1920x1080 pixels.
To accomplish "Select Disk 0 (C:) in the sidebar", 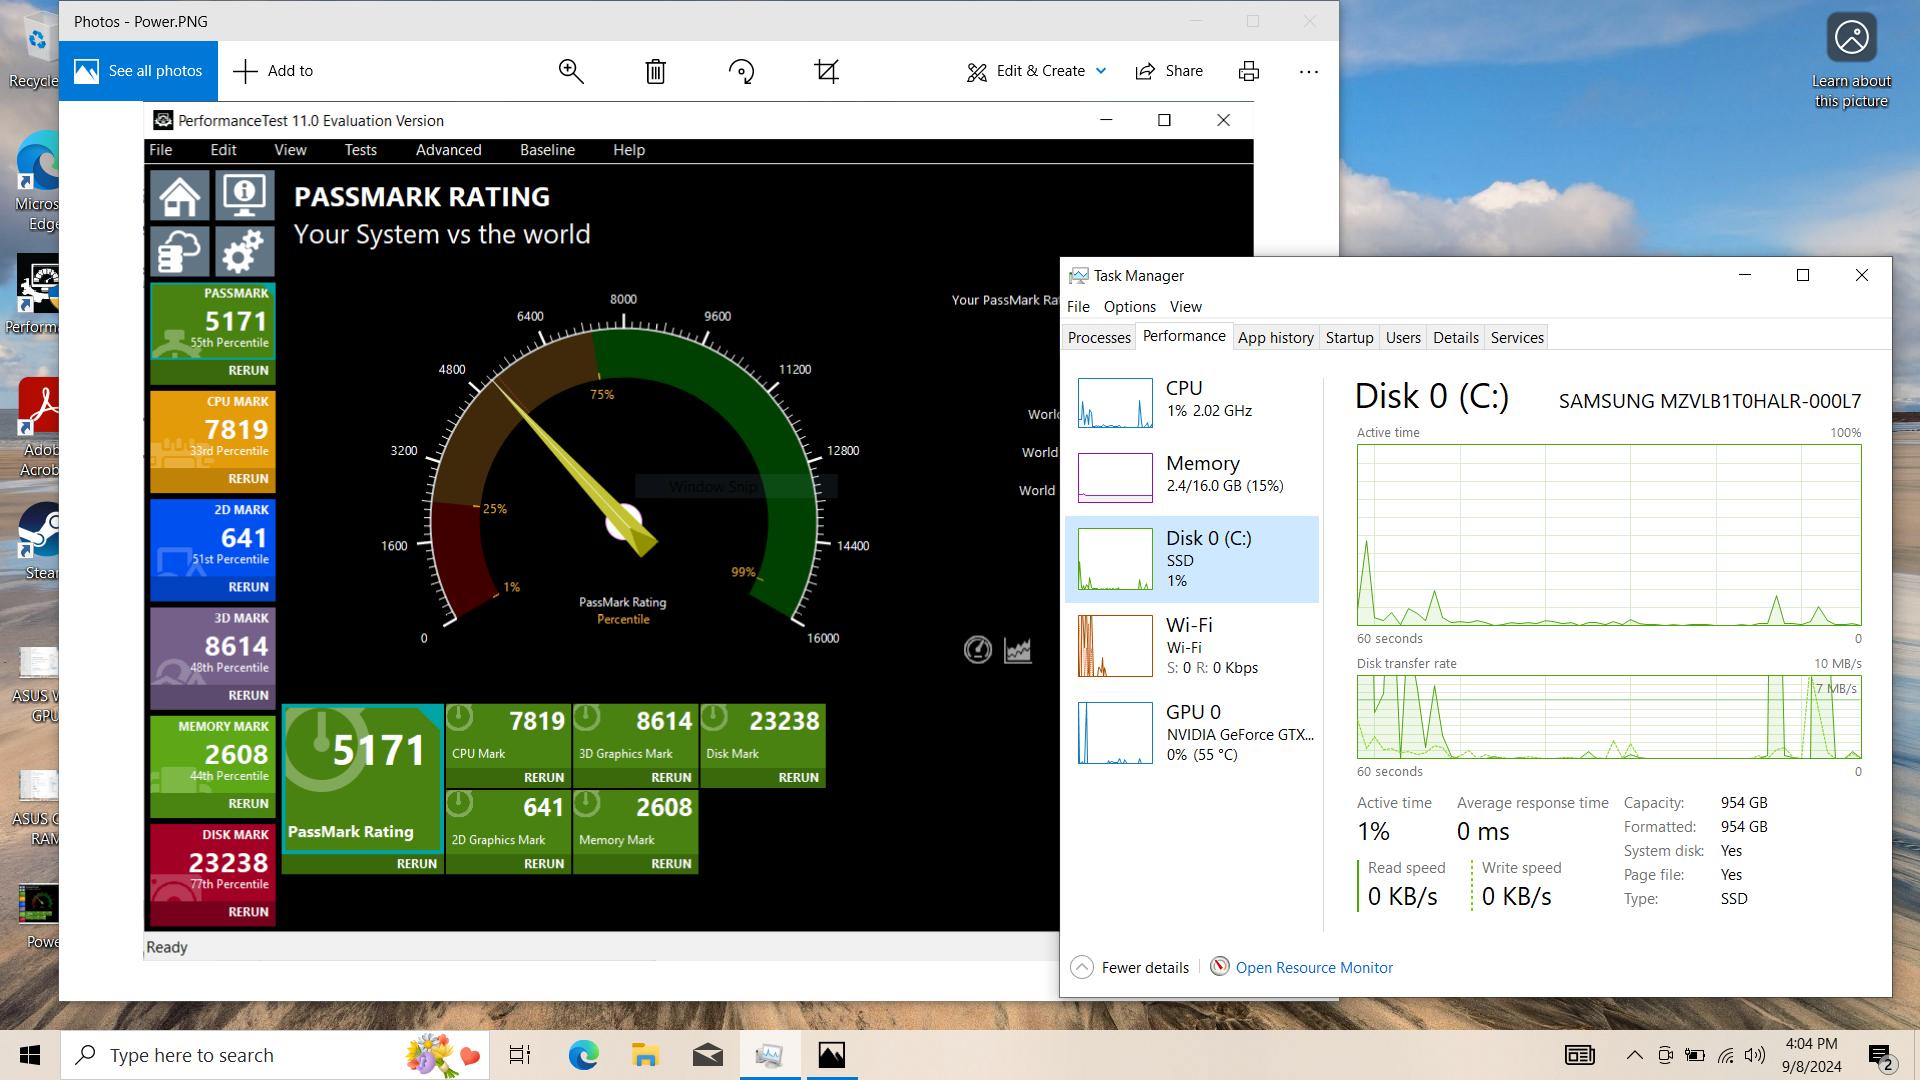I will click(x=1192, y=559).
